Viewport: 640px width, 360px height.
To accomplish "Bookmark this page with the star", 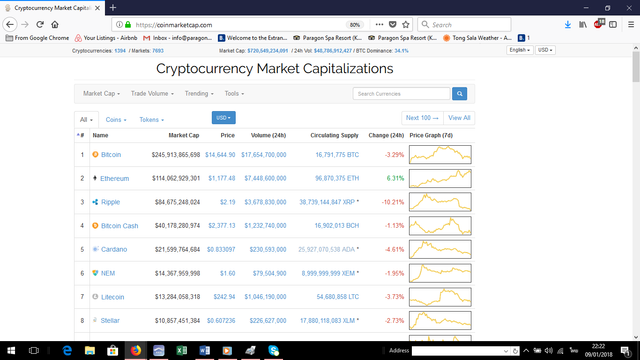I will pos(406,24).
